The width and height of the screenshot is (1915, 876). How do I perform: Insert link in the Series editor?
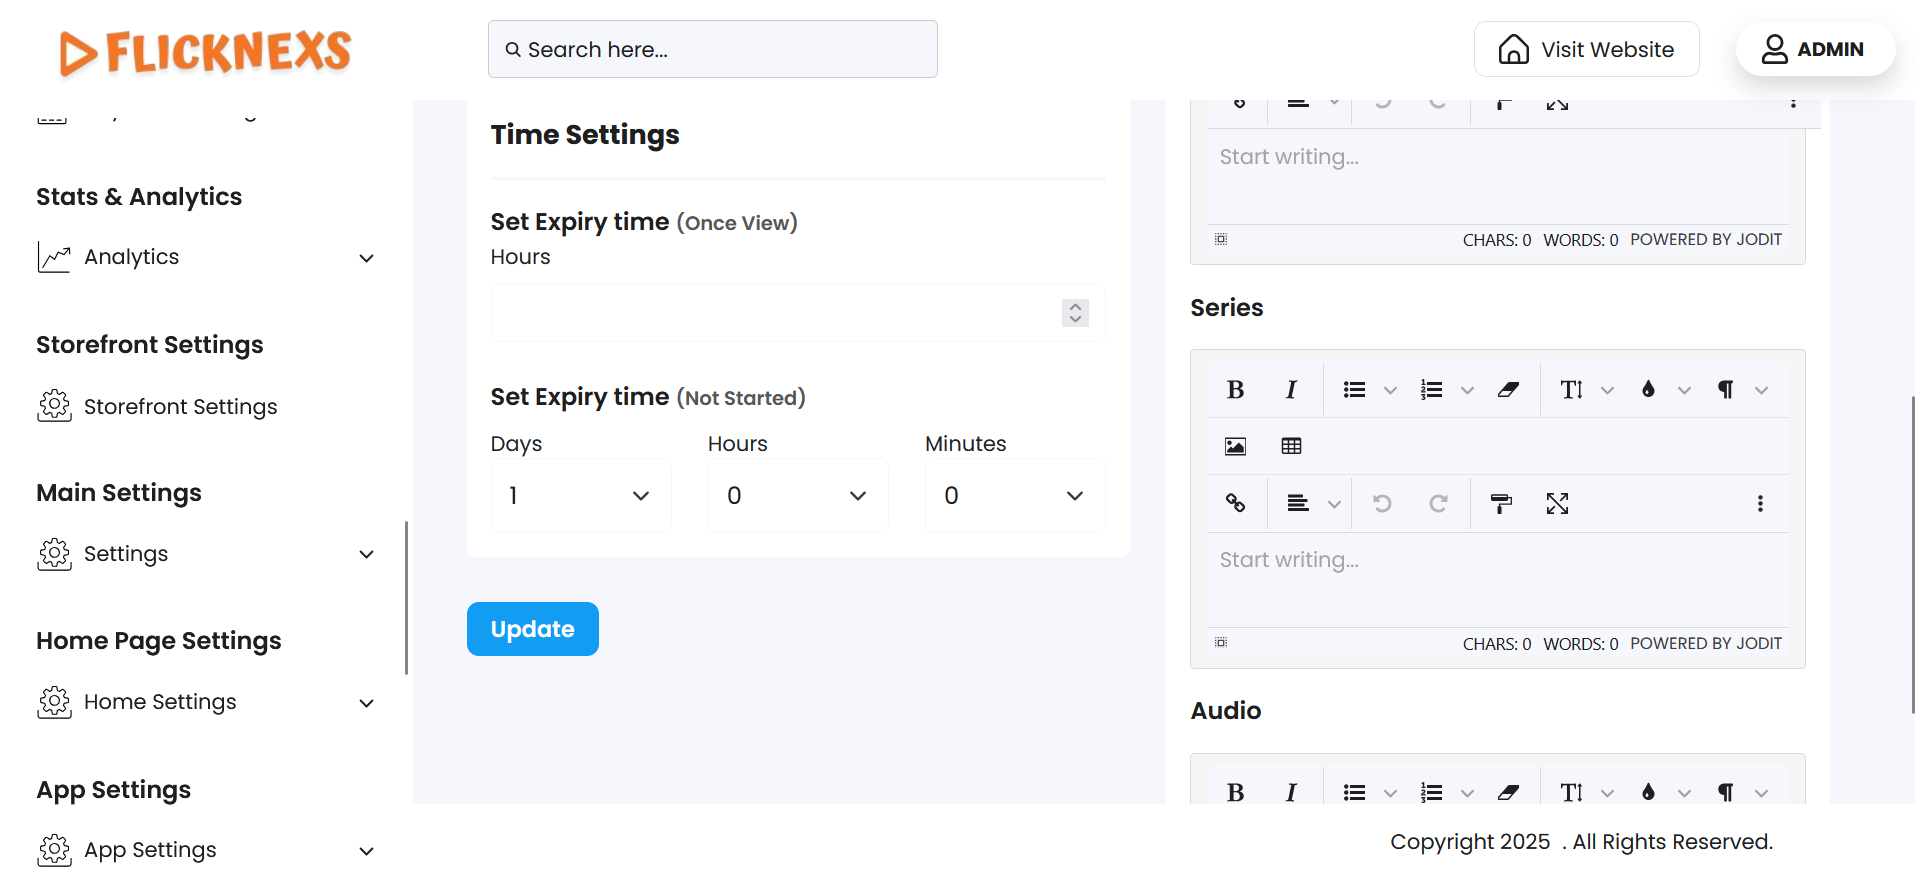pyautogui.click(x=1235, y=503)
